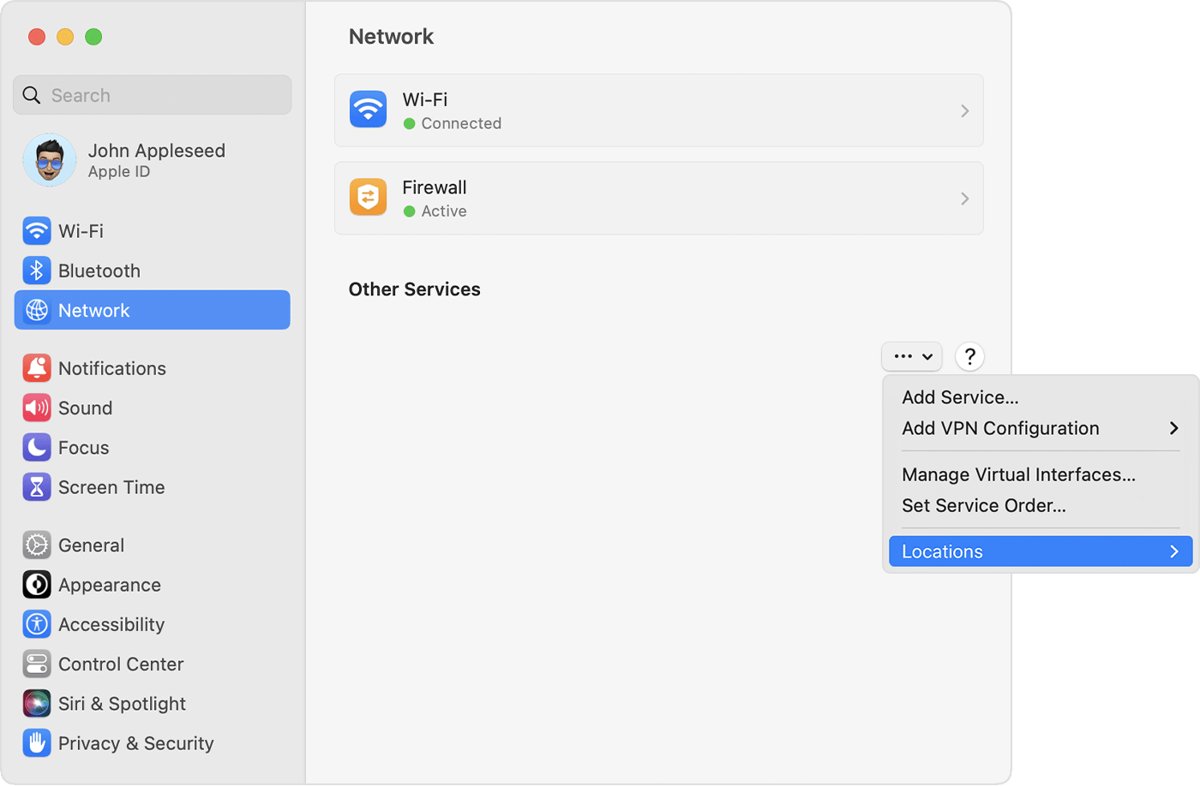Click John Appleseed's avatar picture

click(x=50, y=160)
